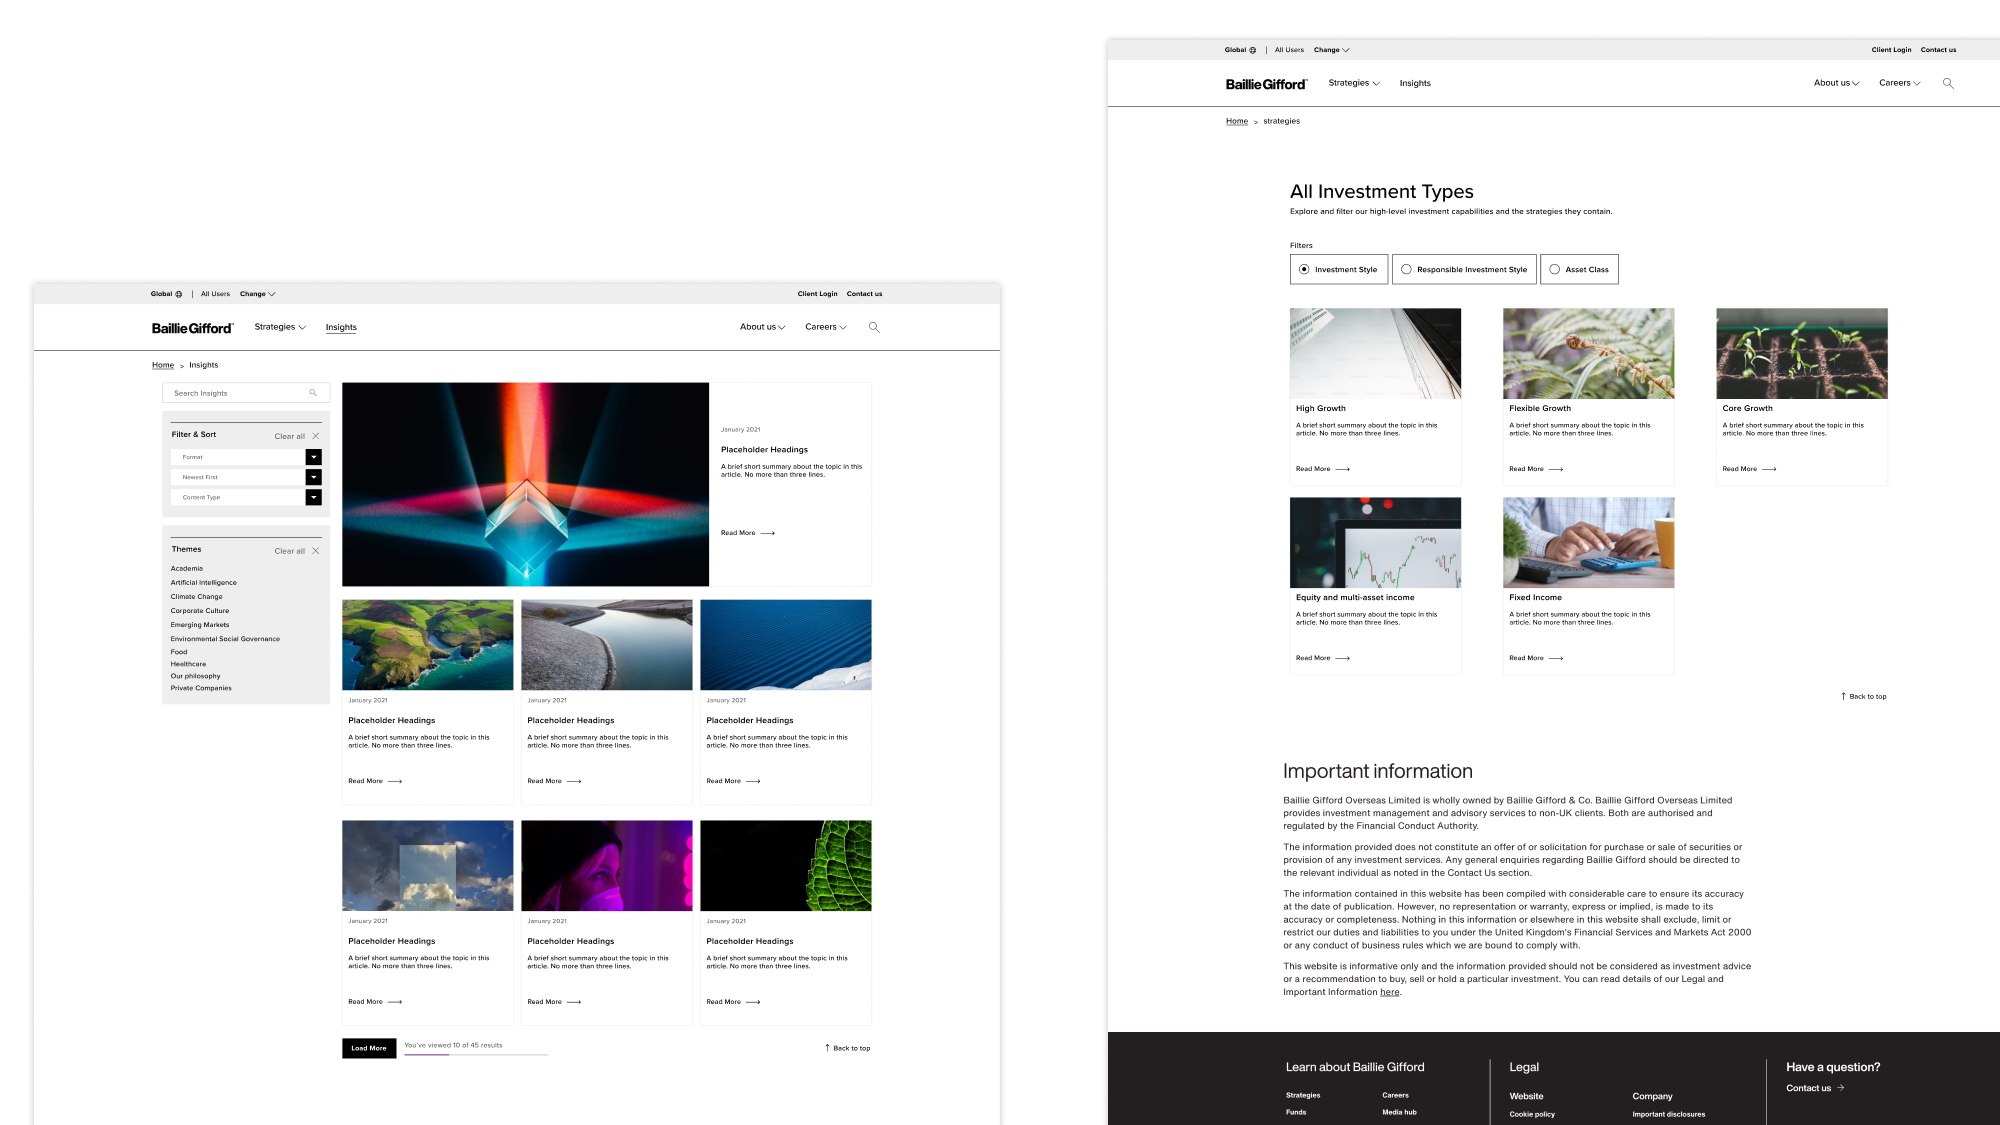The height and width of the screenshot is (1125, 2000).
Task: Open the Flexible Growth fern thumbnail
Action: 1588,353
